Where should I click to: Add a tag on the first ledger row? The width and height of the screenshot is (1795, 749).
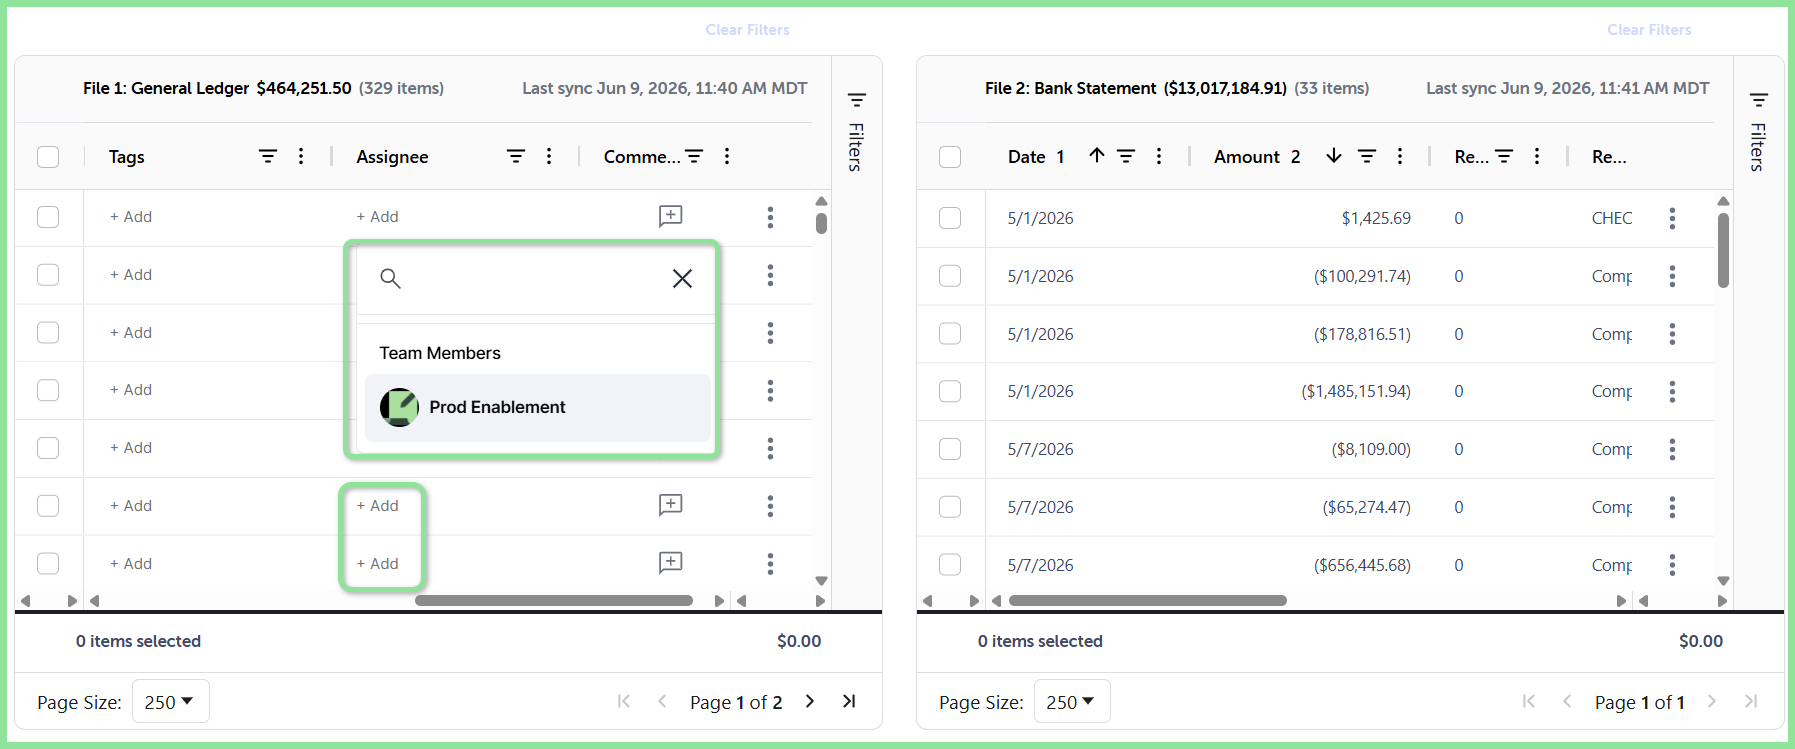click(x=131, y=217)
